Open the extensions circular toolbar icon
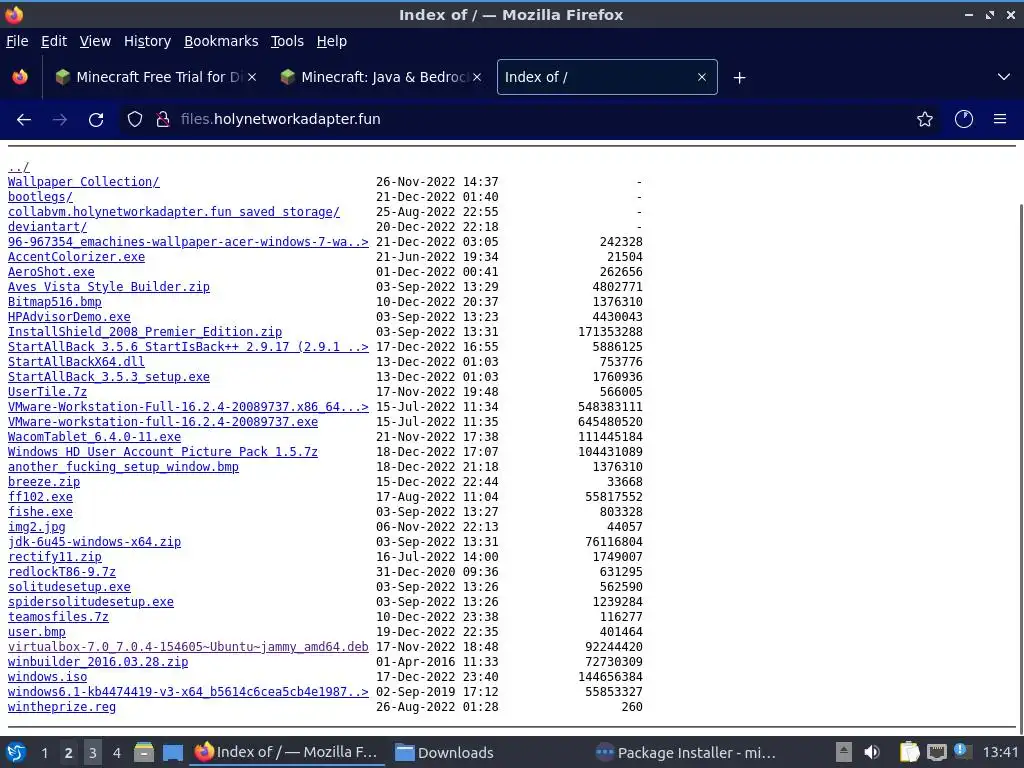Screen dimensions: 1024x768 coord(964,119)
